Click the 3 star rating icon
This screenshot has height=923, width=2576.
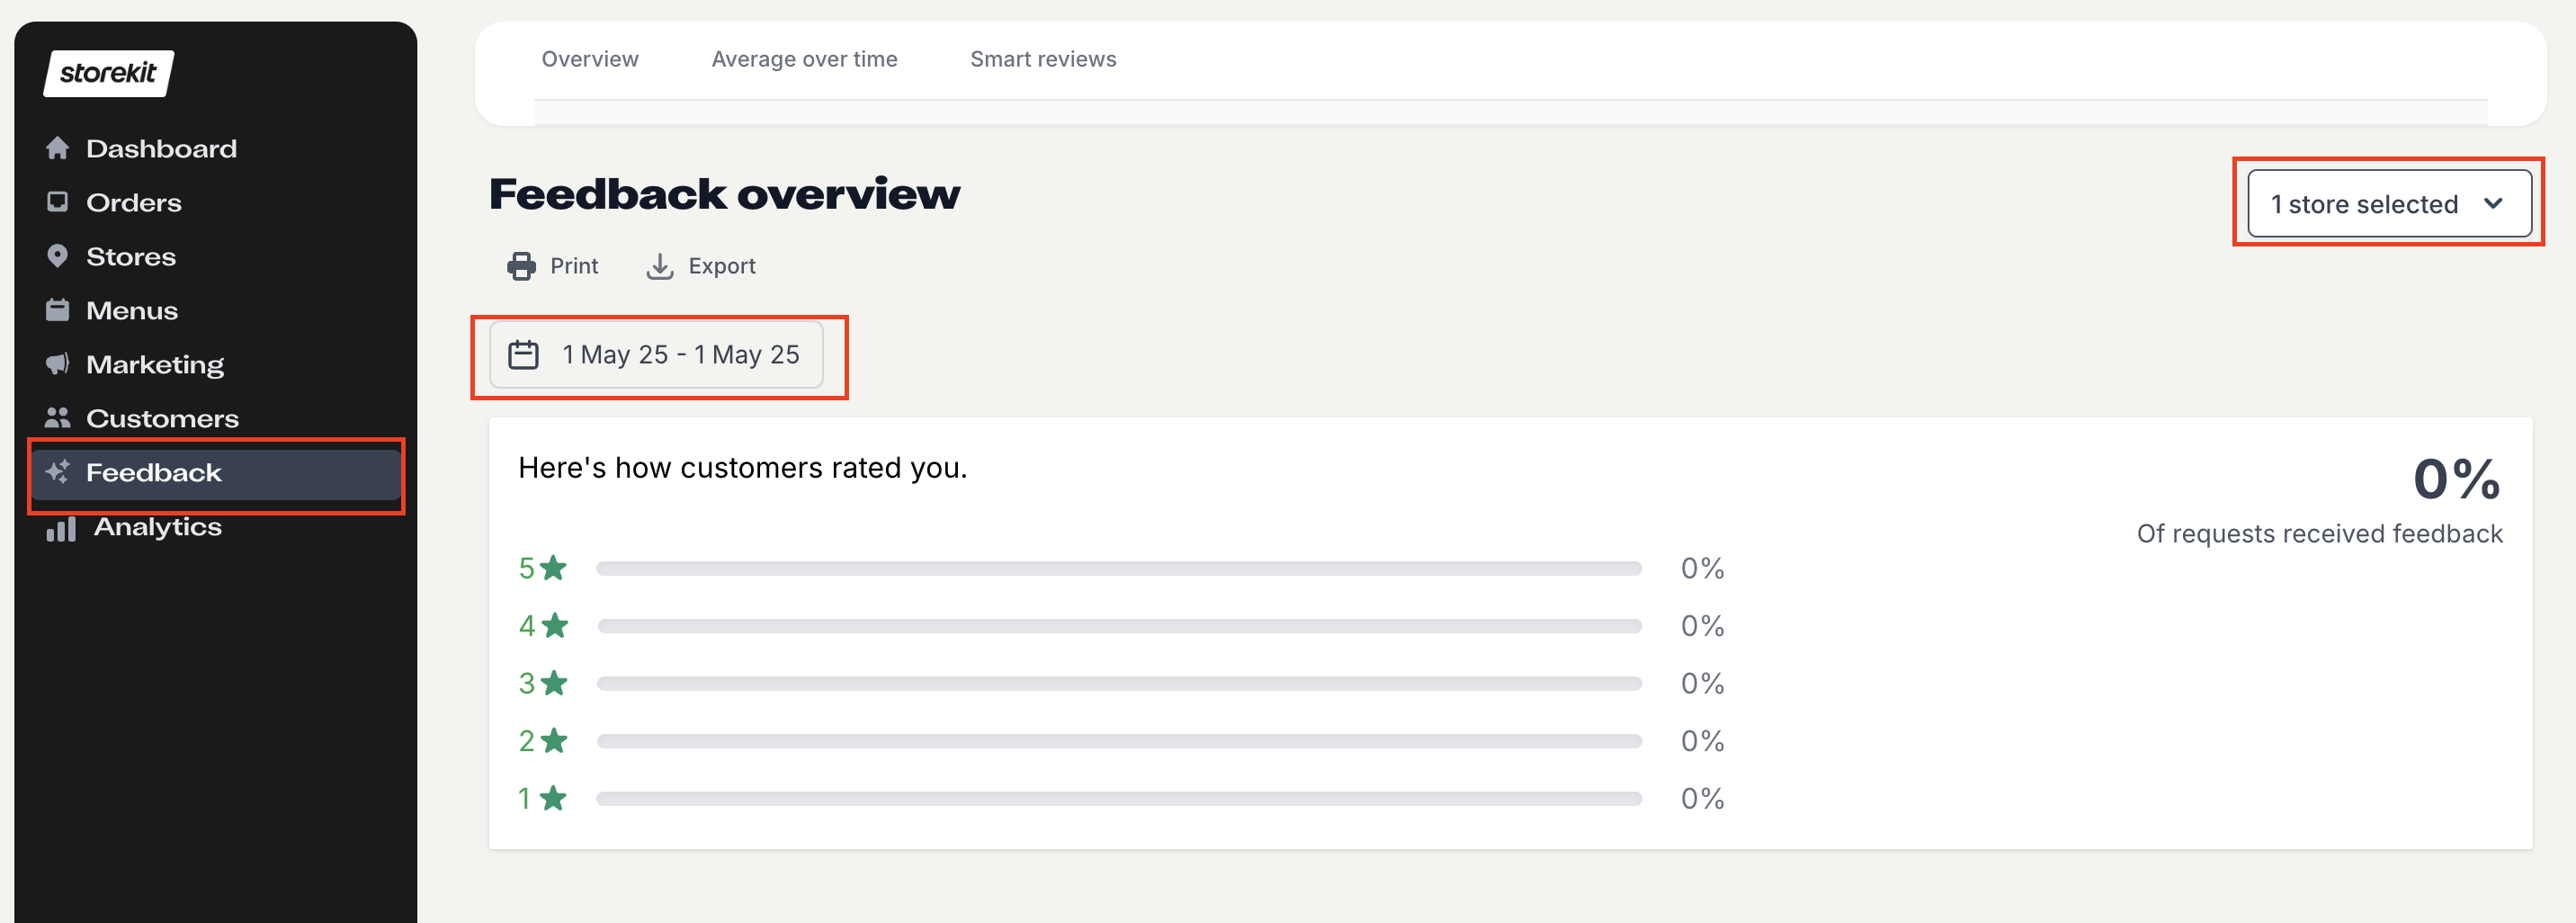coord(553,683)
